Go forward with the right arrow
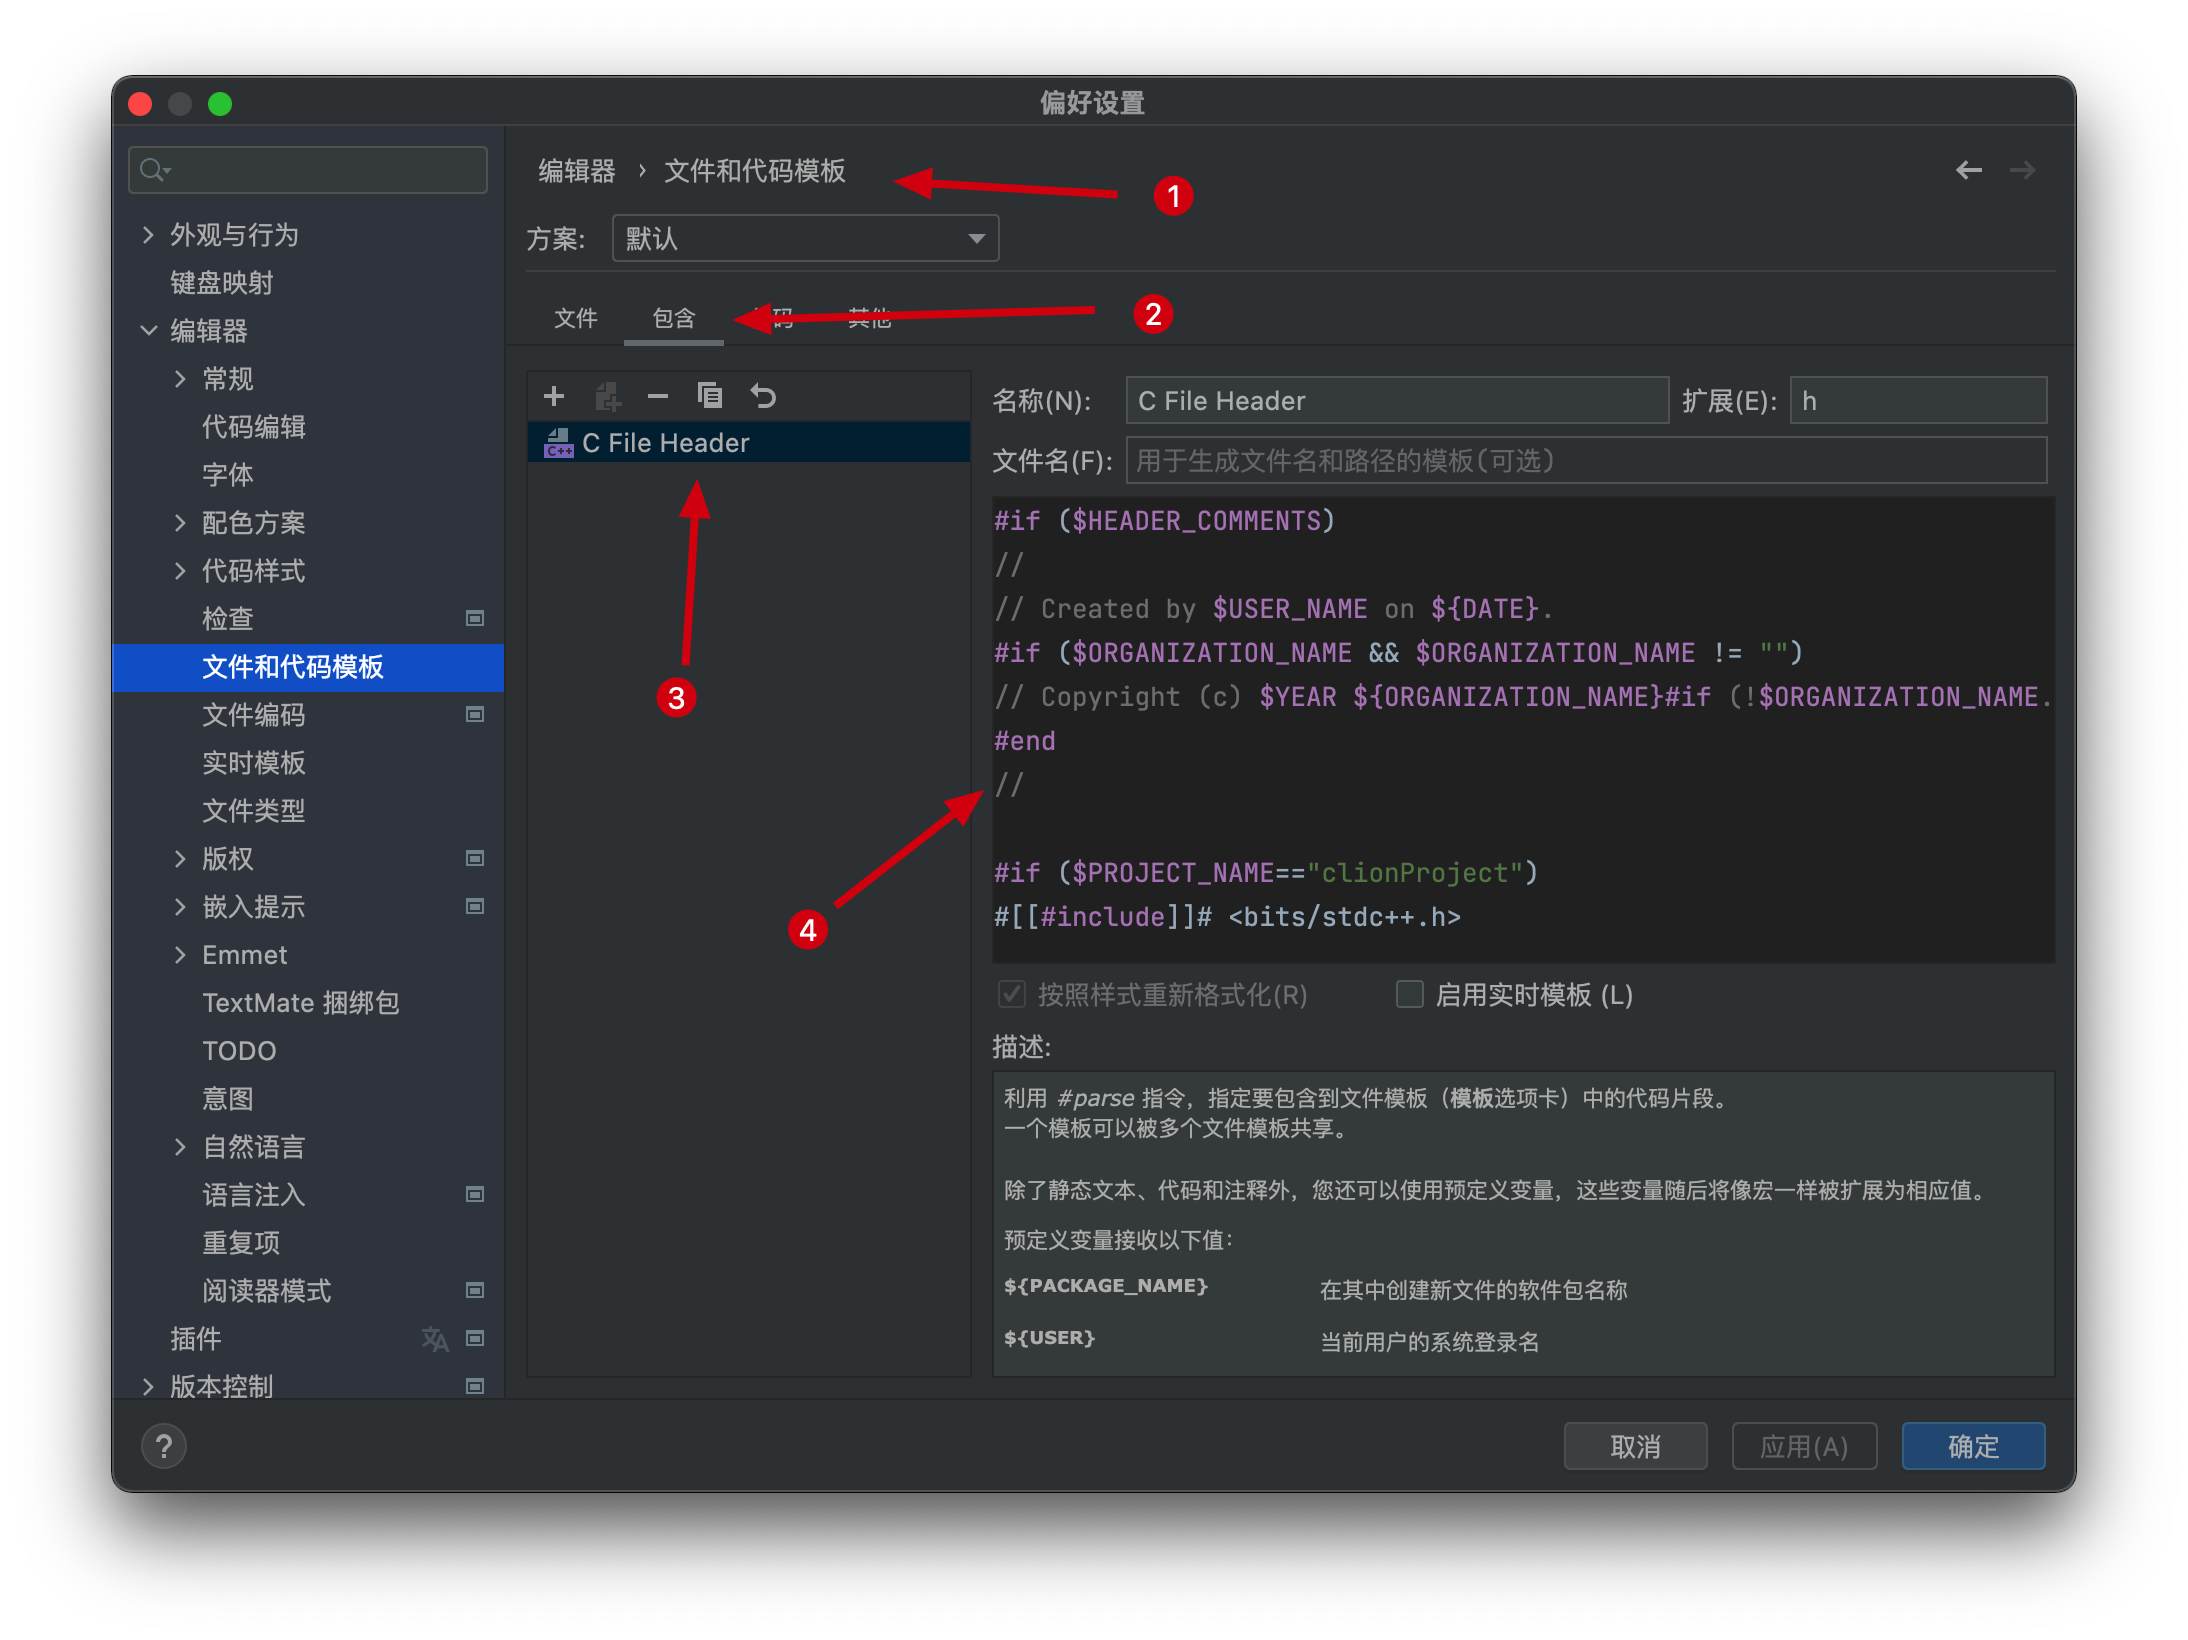This screenshot has height=1640, width=2188. coord(2023,170)
